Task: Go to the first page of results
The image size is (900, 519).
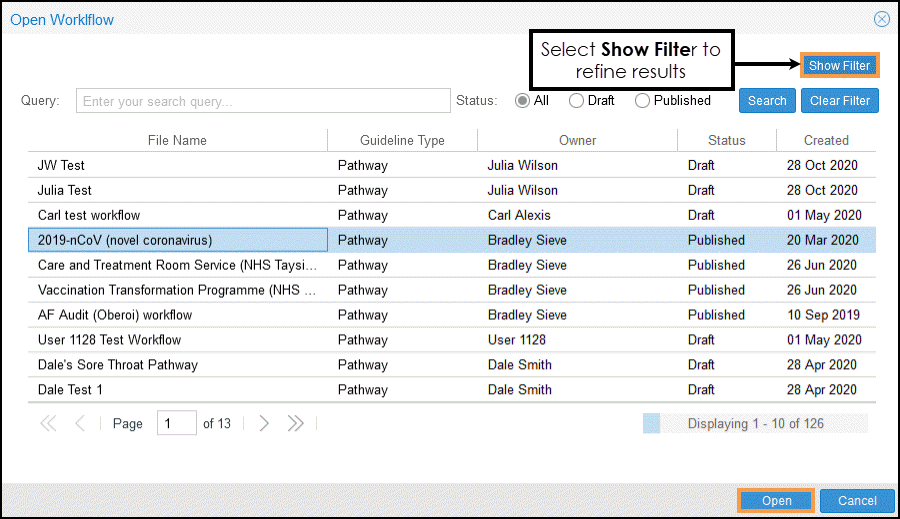Action: click(x=48, y=423)
